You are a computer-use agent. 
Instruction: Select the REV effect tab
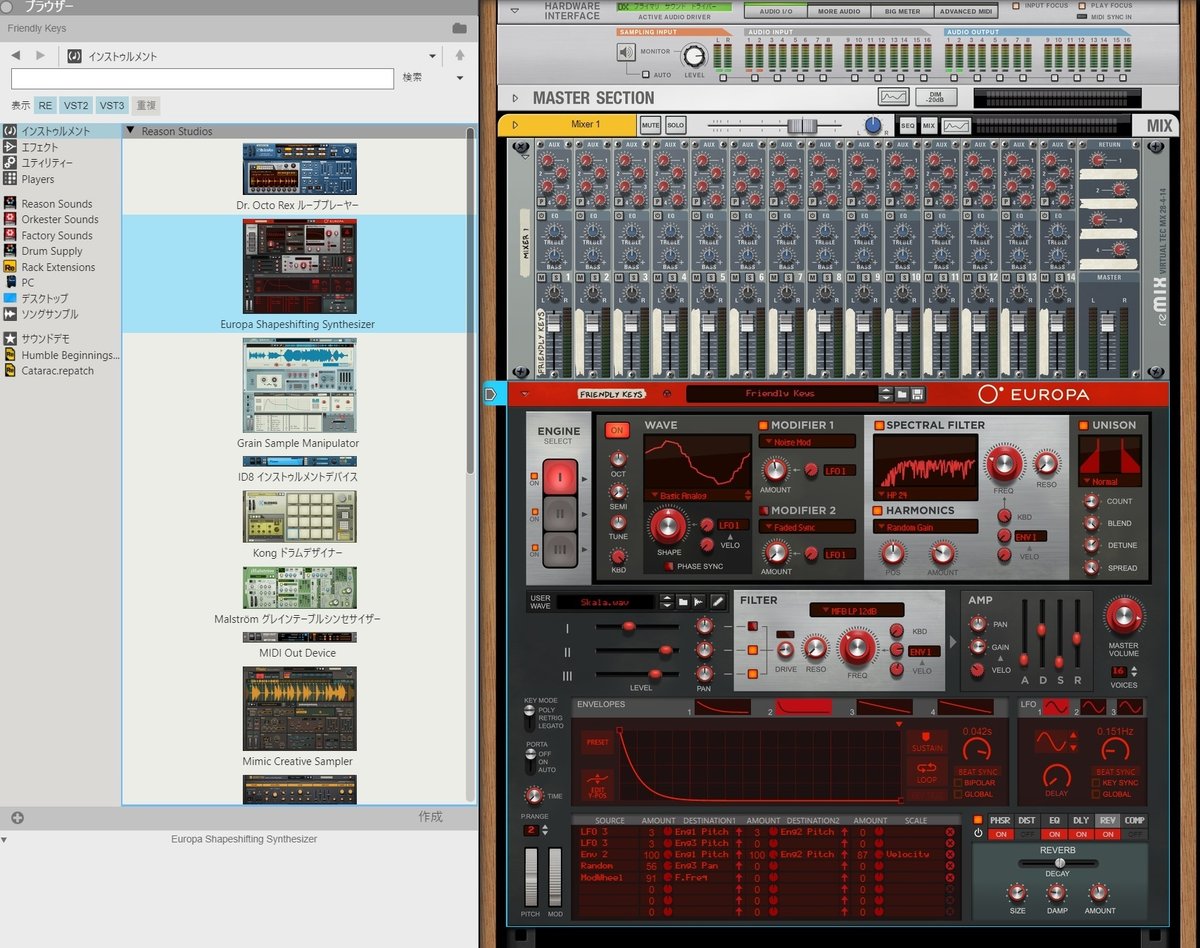click(x=1107, y=820)
